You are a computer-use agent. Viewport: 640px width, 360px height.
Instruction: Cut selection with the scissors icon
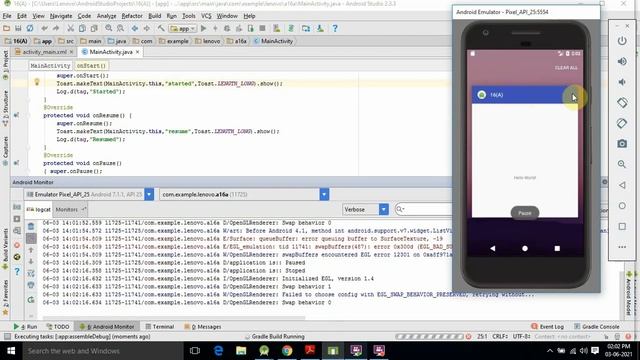(71, 29)
